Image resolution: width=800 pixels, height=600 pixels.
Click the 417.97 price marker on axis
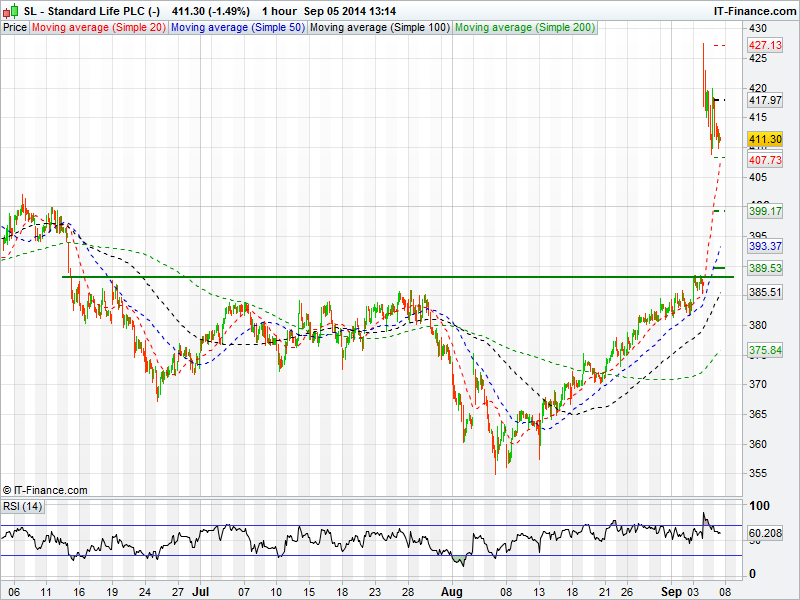[x=765, y=100]
